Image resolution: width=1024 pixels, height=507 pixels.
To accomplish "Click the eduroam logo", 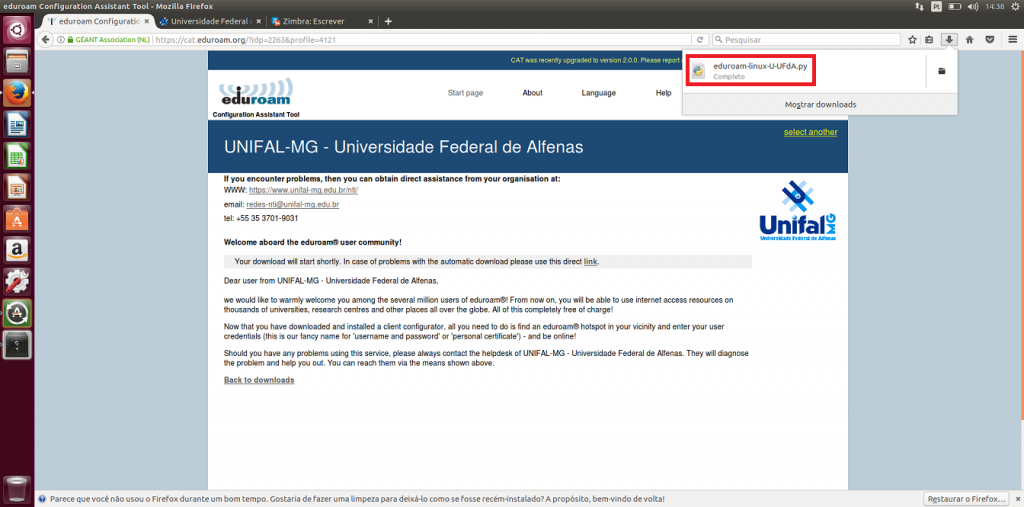I will click(x=256, y=92).
